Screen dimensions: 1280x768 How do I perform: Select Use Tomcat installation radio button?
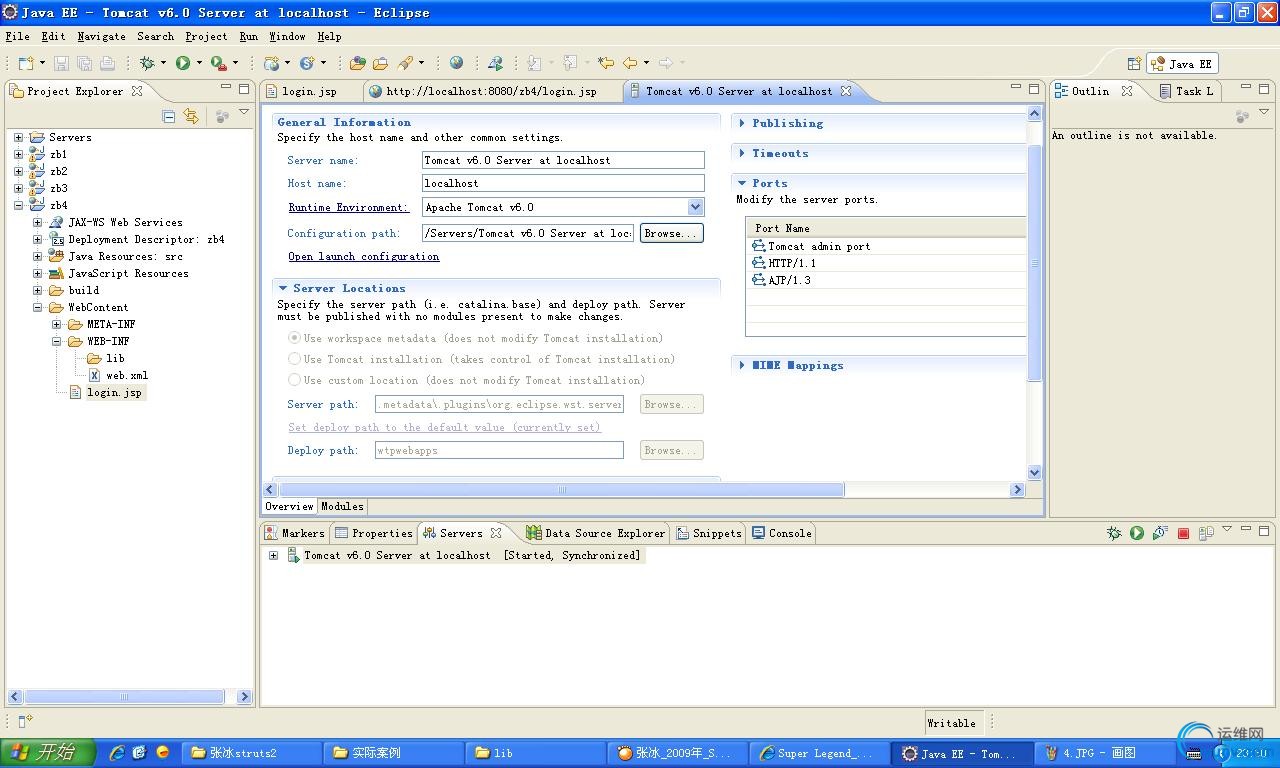pyautogui.click(x=294, y=359)
